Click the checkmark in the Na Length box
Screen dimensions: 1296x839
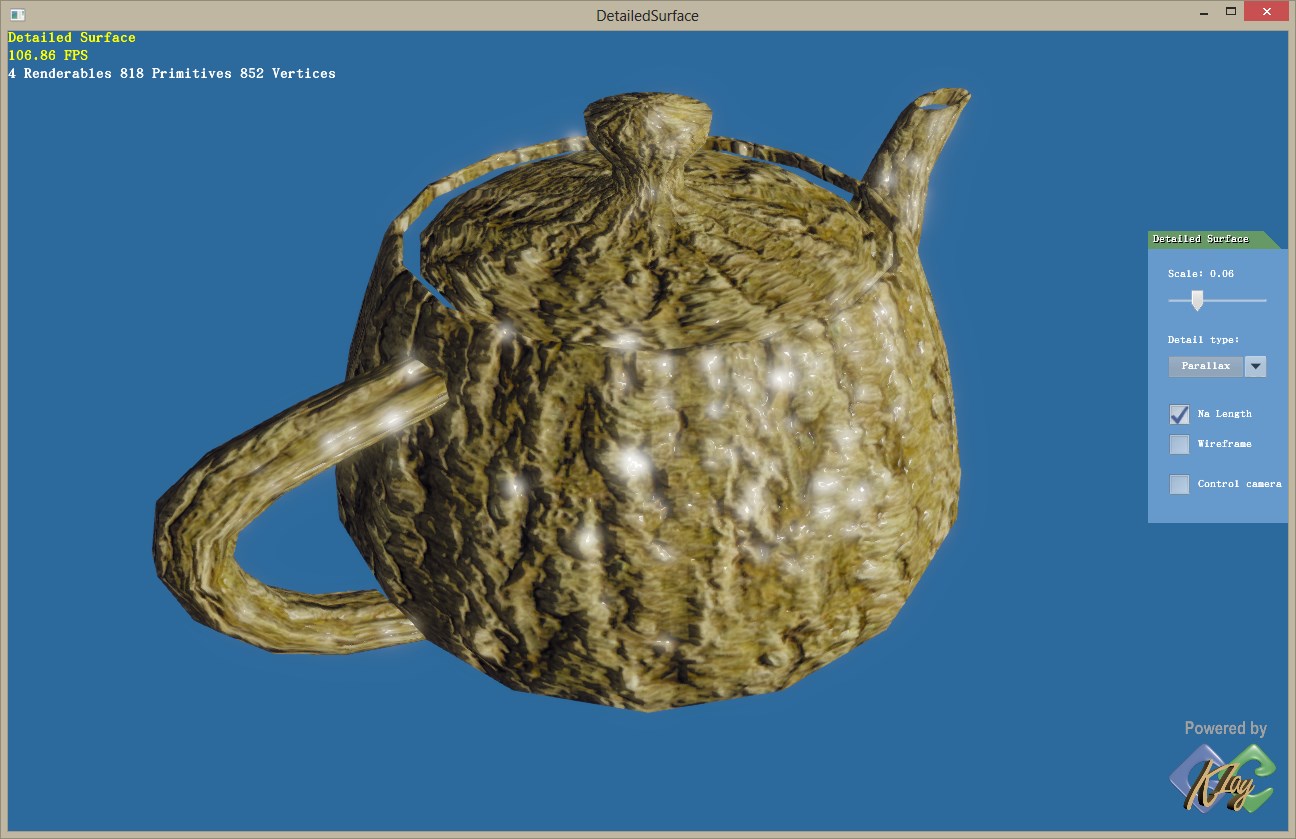(1180, 414)
